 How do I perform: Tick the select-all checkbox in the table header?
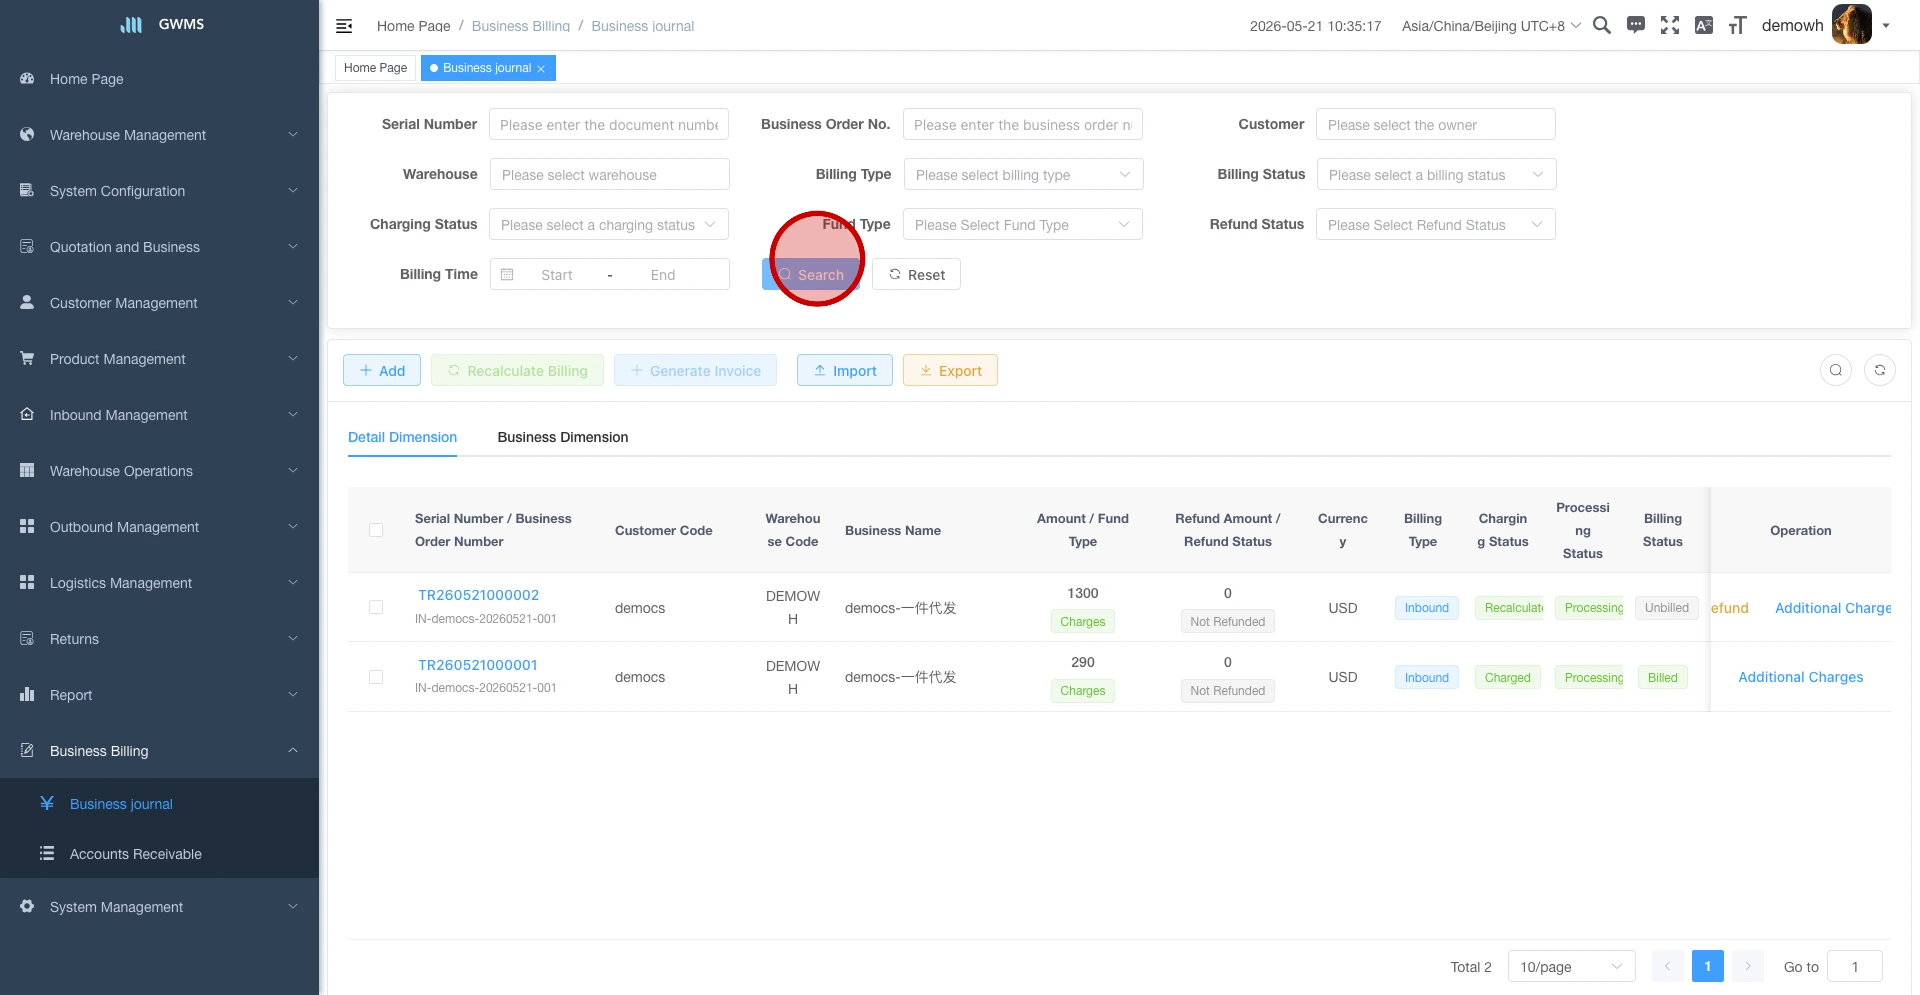pos(376,530)
